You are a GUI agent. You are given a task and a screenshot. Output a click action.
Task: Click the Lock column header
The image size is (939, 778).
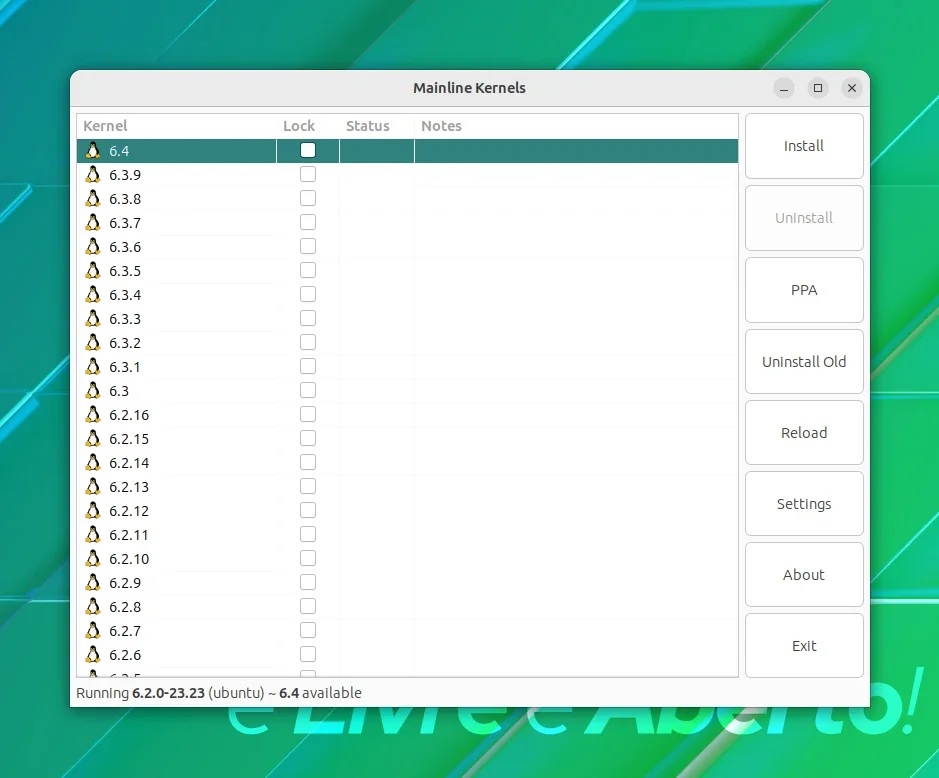tap(308, 126)
